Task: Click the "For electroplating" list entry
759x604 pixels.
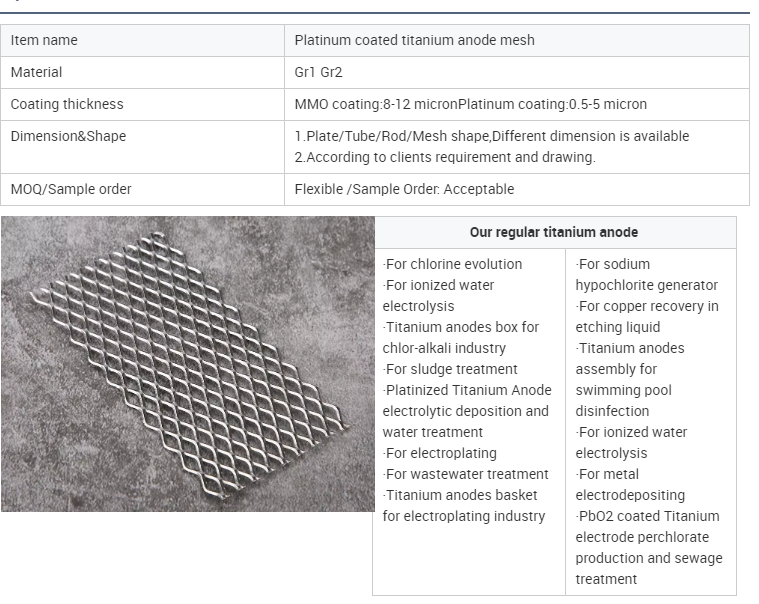Action: click(x=440, y=453)
